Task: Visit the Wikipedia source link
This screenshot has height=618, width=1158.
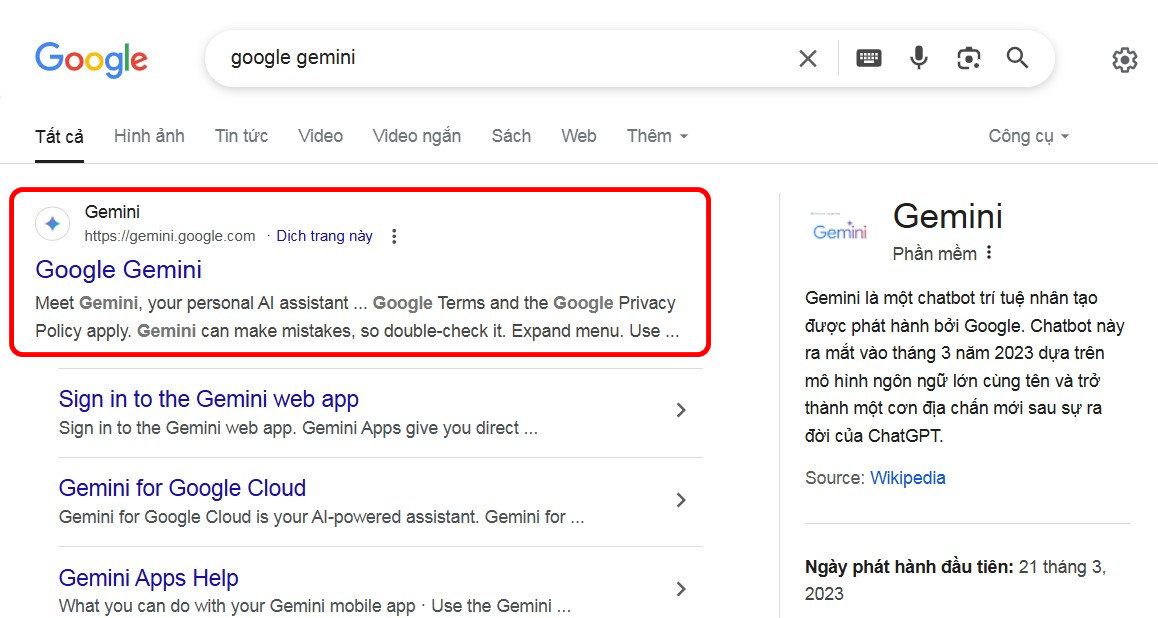Action: click(908, 477)
